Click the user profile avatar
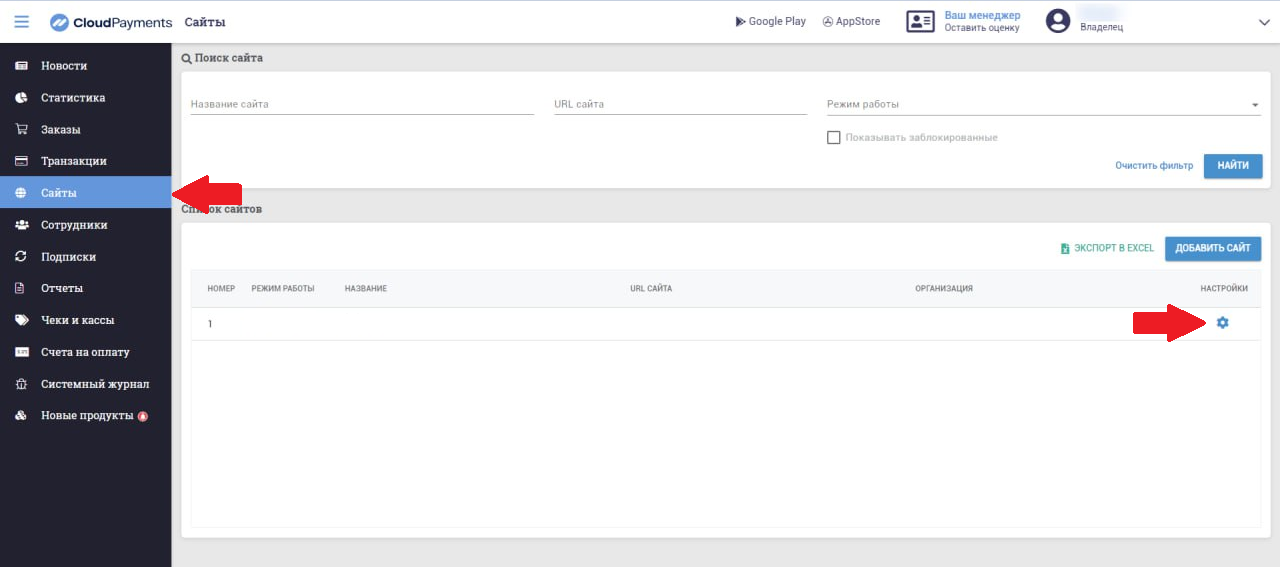 pos(1058,21)
